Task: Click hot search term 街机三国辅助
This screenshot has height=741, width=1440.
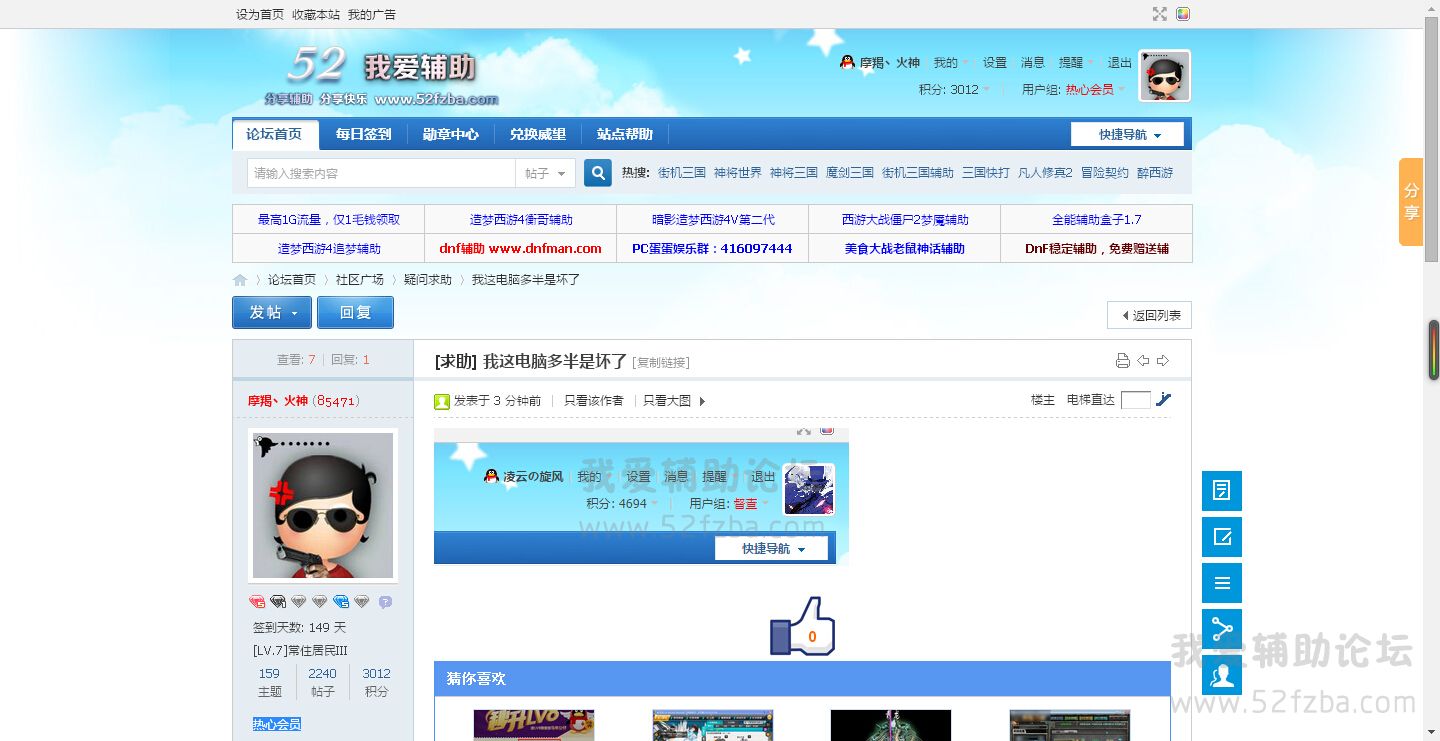Action: click(x=918, y=173)
